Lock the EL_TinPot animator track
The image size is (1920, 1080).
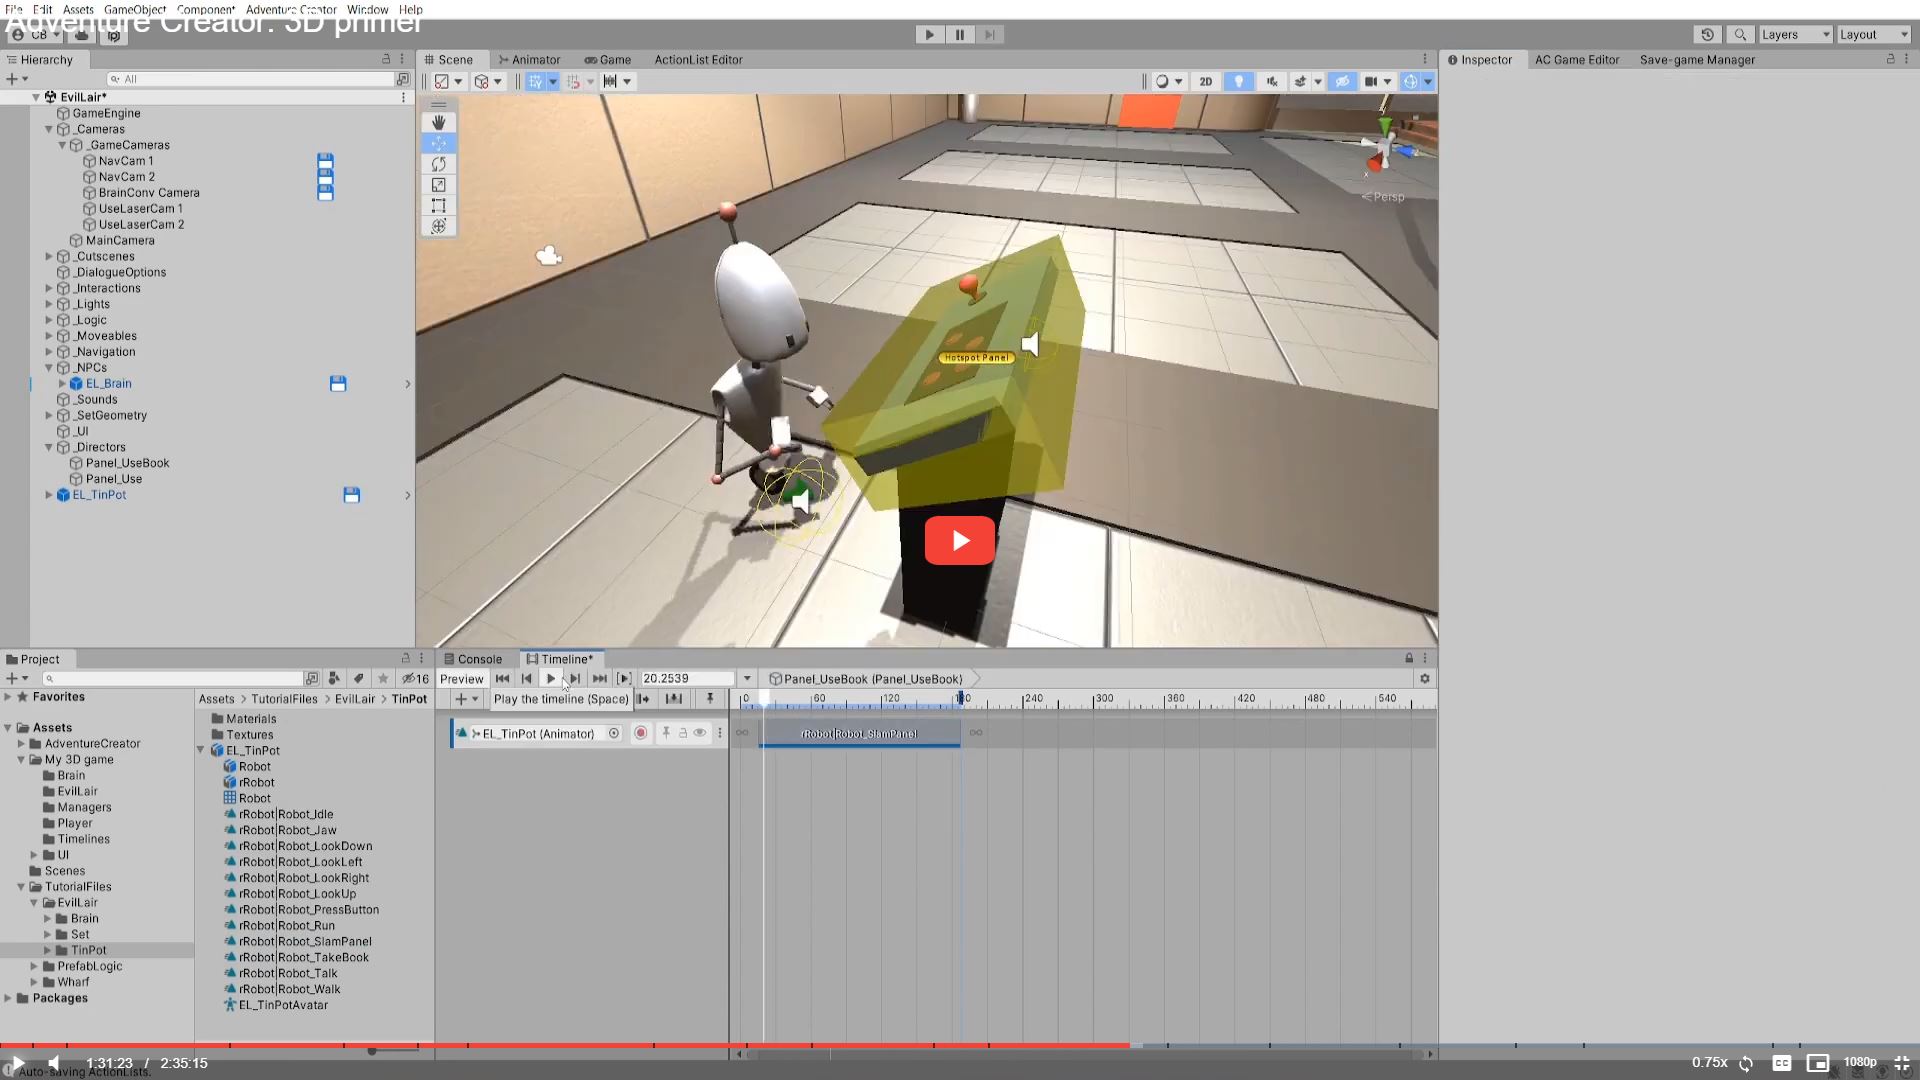tap(683, 734)
